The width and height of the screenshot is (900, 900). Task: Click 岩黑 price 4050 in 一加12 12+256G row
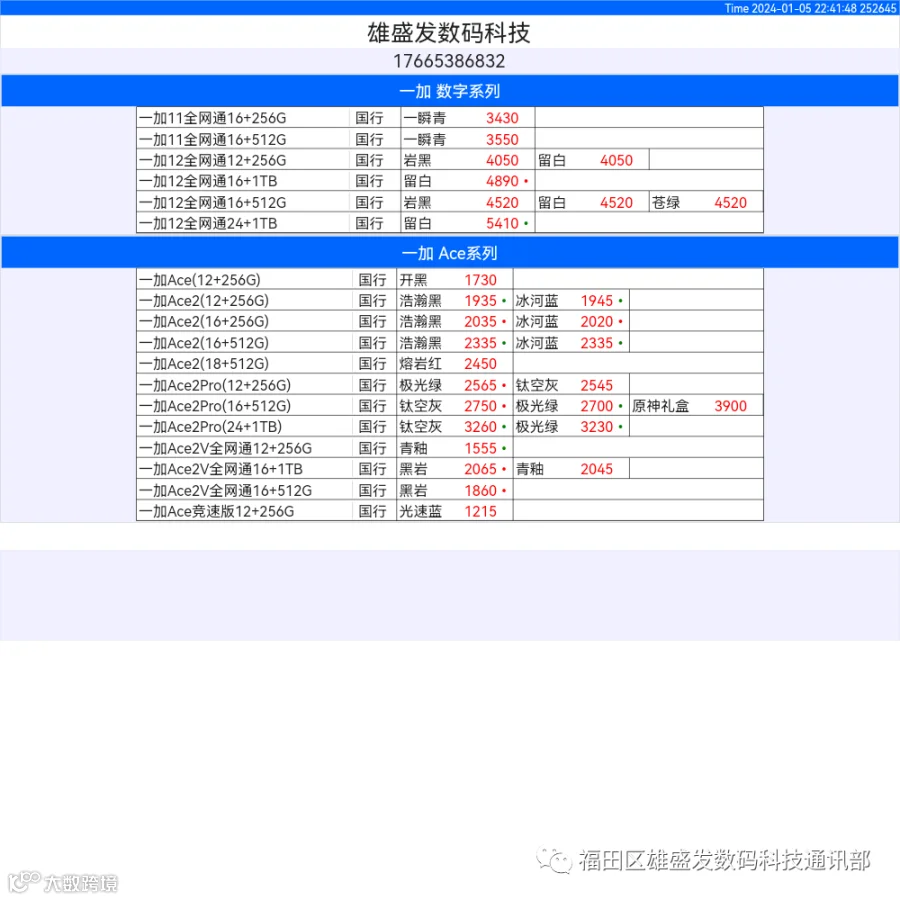click(x=502, y=160)
